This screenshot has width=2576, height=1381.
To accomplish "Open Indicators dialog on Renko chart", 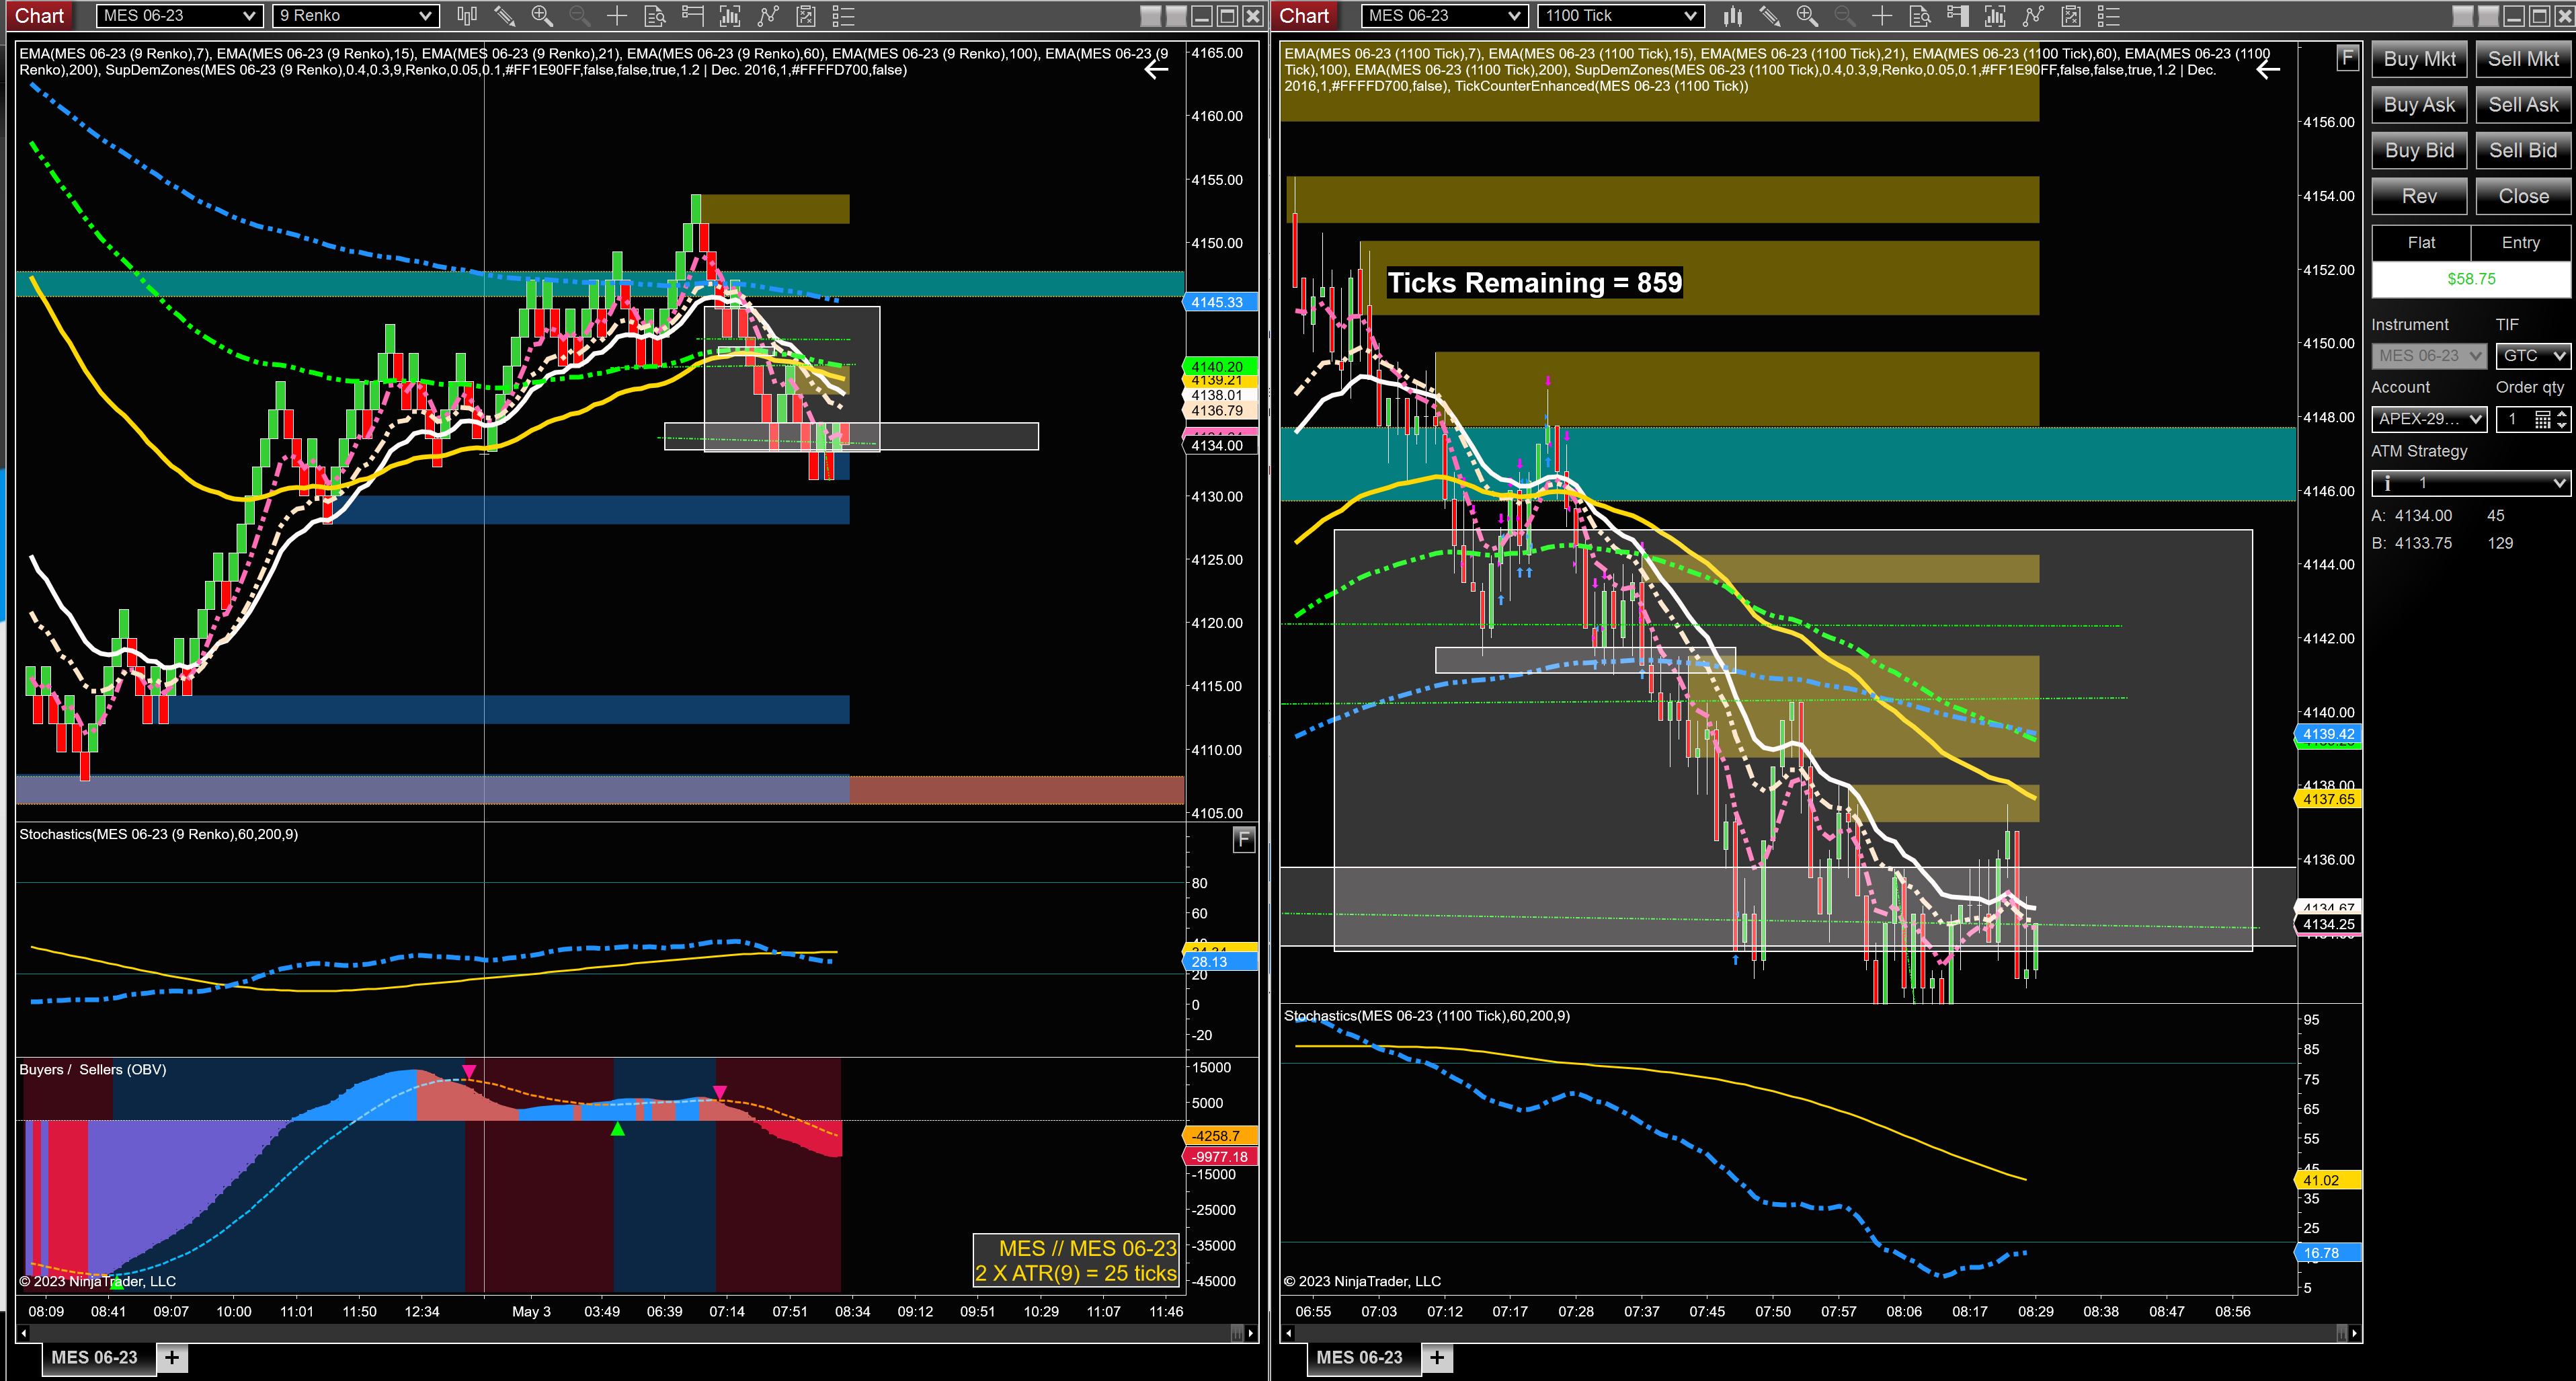I will pos(730,15).
